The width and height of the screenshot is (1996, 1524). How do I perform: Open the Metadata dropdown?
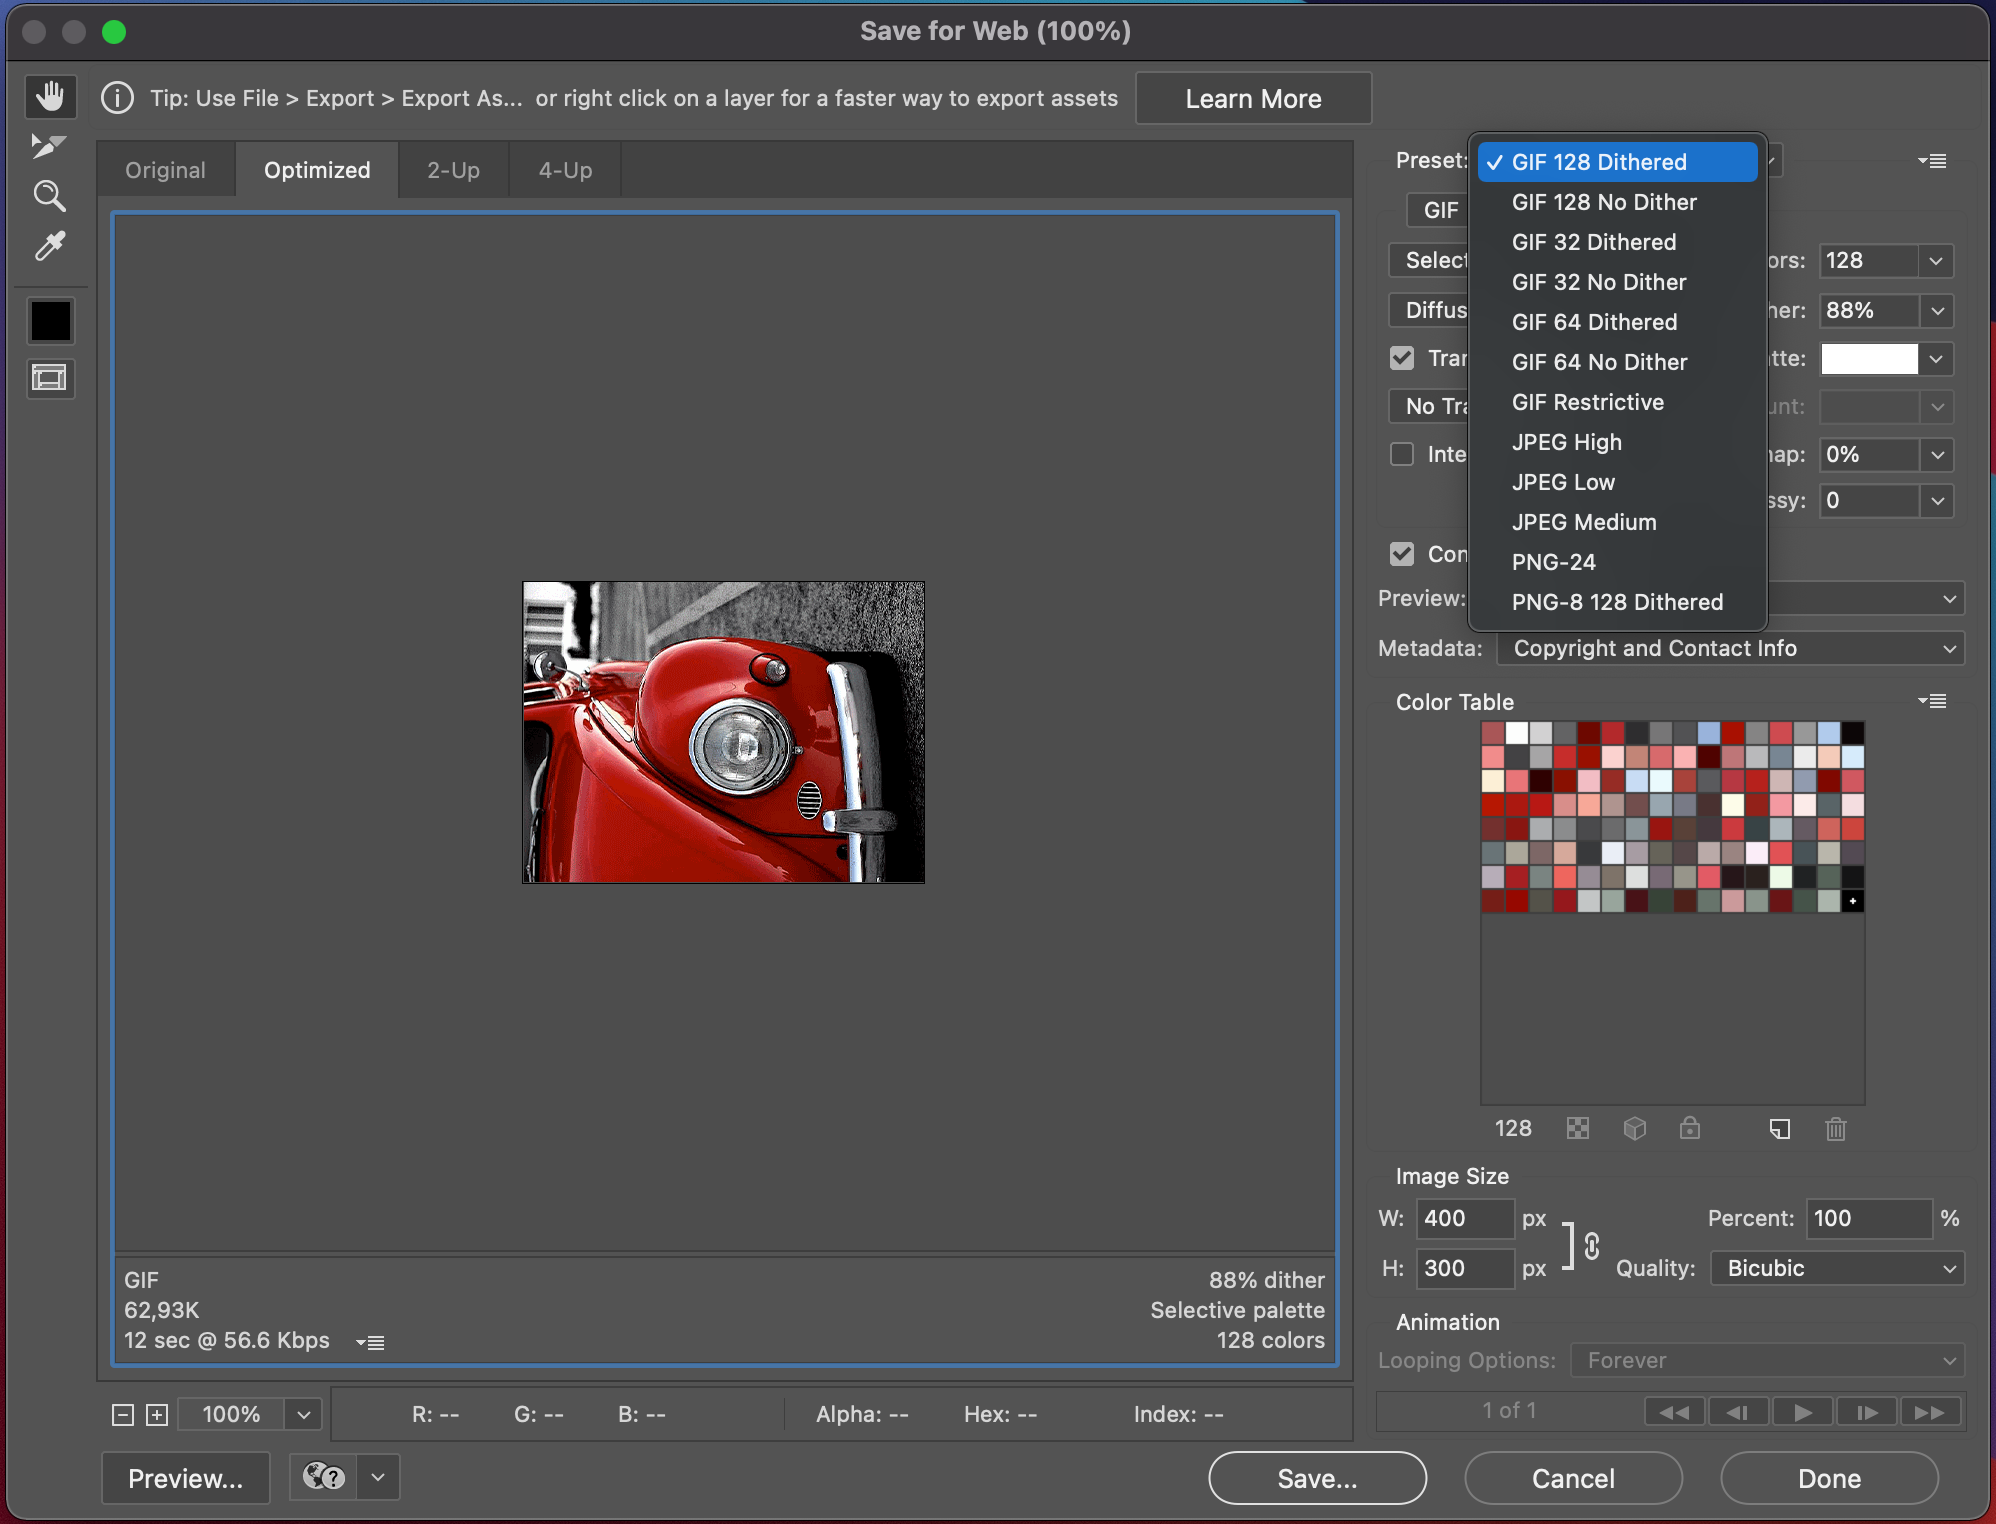pyautogui.click(x=1730, y=648)
